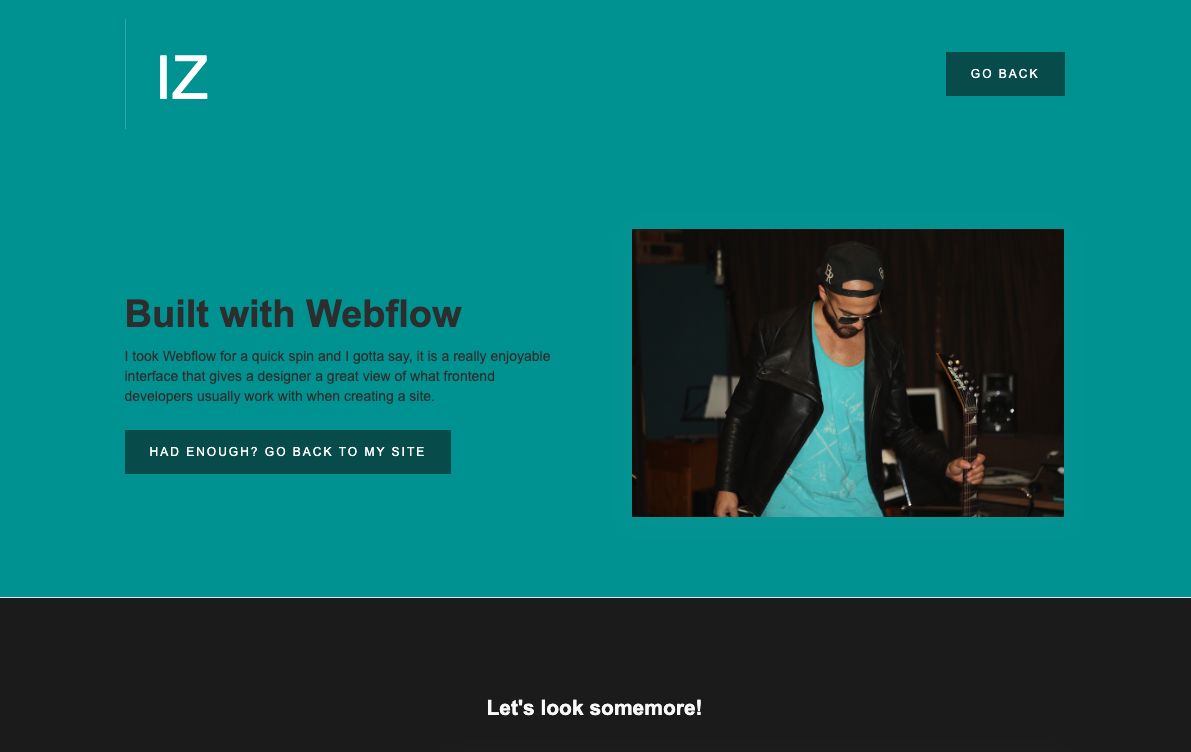
Task: Click the GO BACK button
Action: (x=1005, y=74)
